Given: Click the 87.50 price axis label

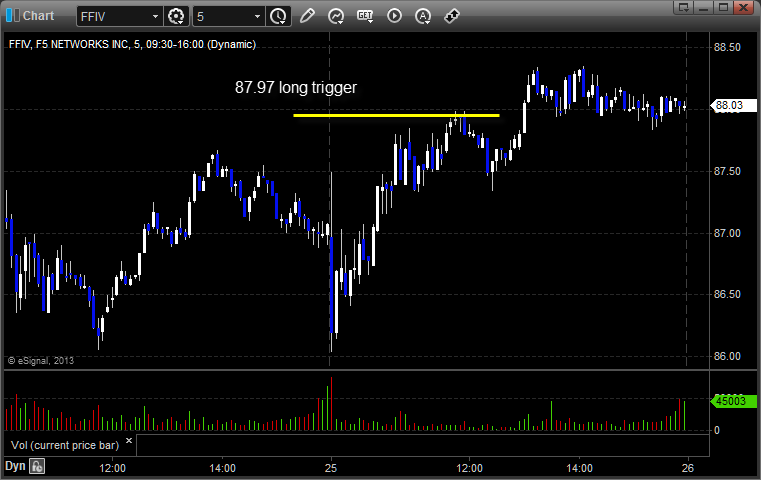Looking at the screenshot, I should click(728, 171).
